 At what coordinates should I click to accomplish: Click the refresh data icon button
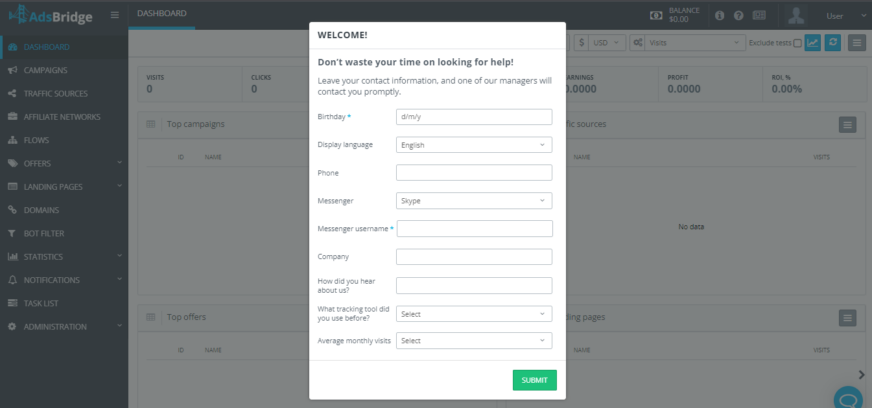coord(833,43)
